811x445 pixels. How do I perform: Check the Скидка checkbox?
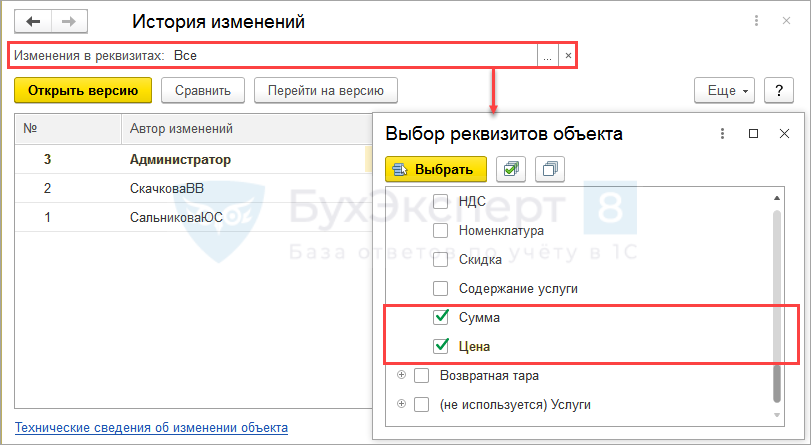click(x=440, y=259)
